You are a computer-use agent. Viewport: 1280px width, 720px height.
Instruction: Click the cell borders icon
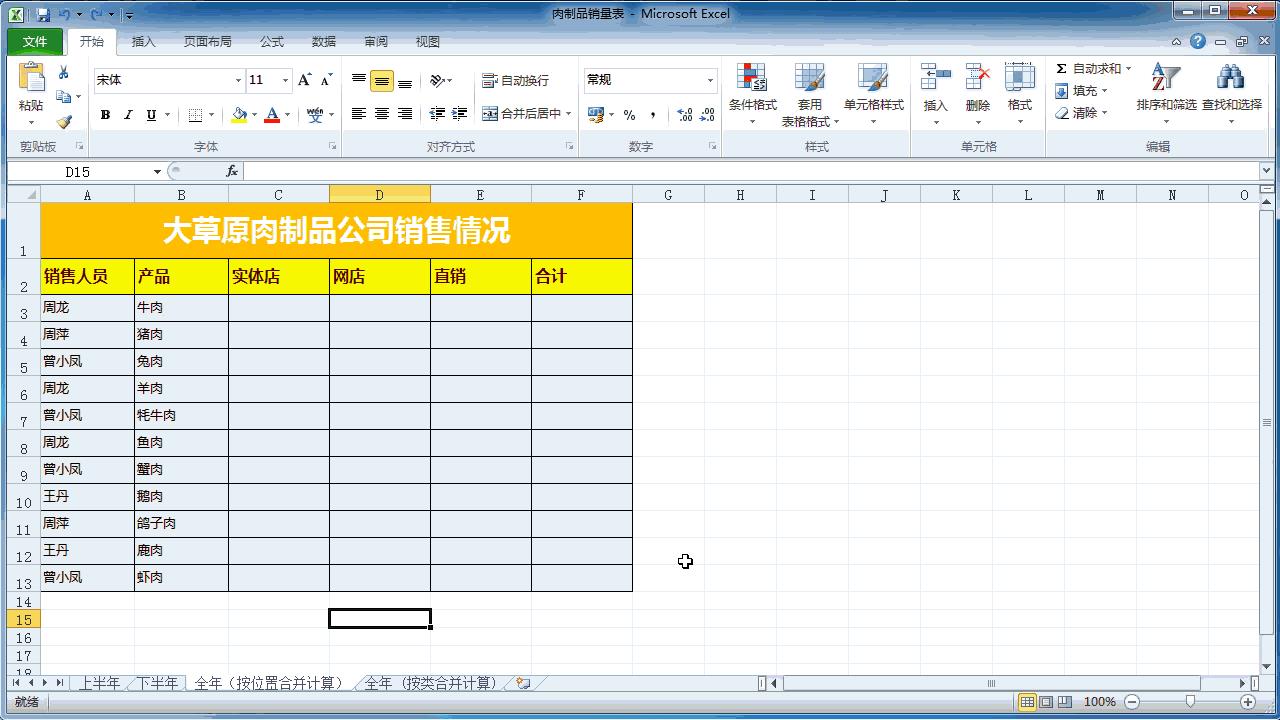point(195,115)
